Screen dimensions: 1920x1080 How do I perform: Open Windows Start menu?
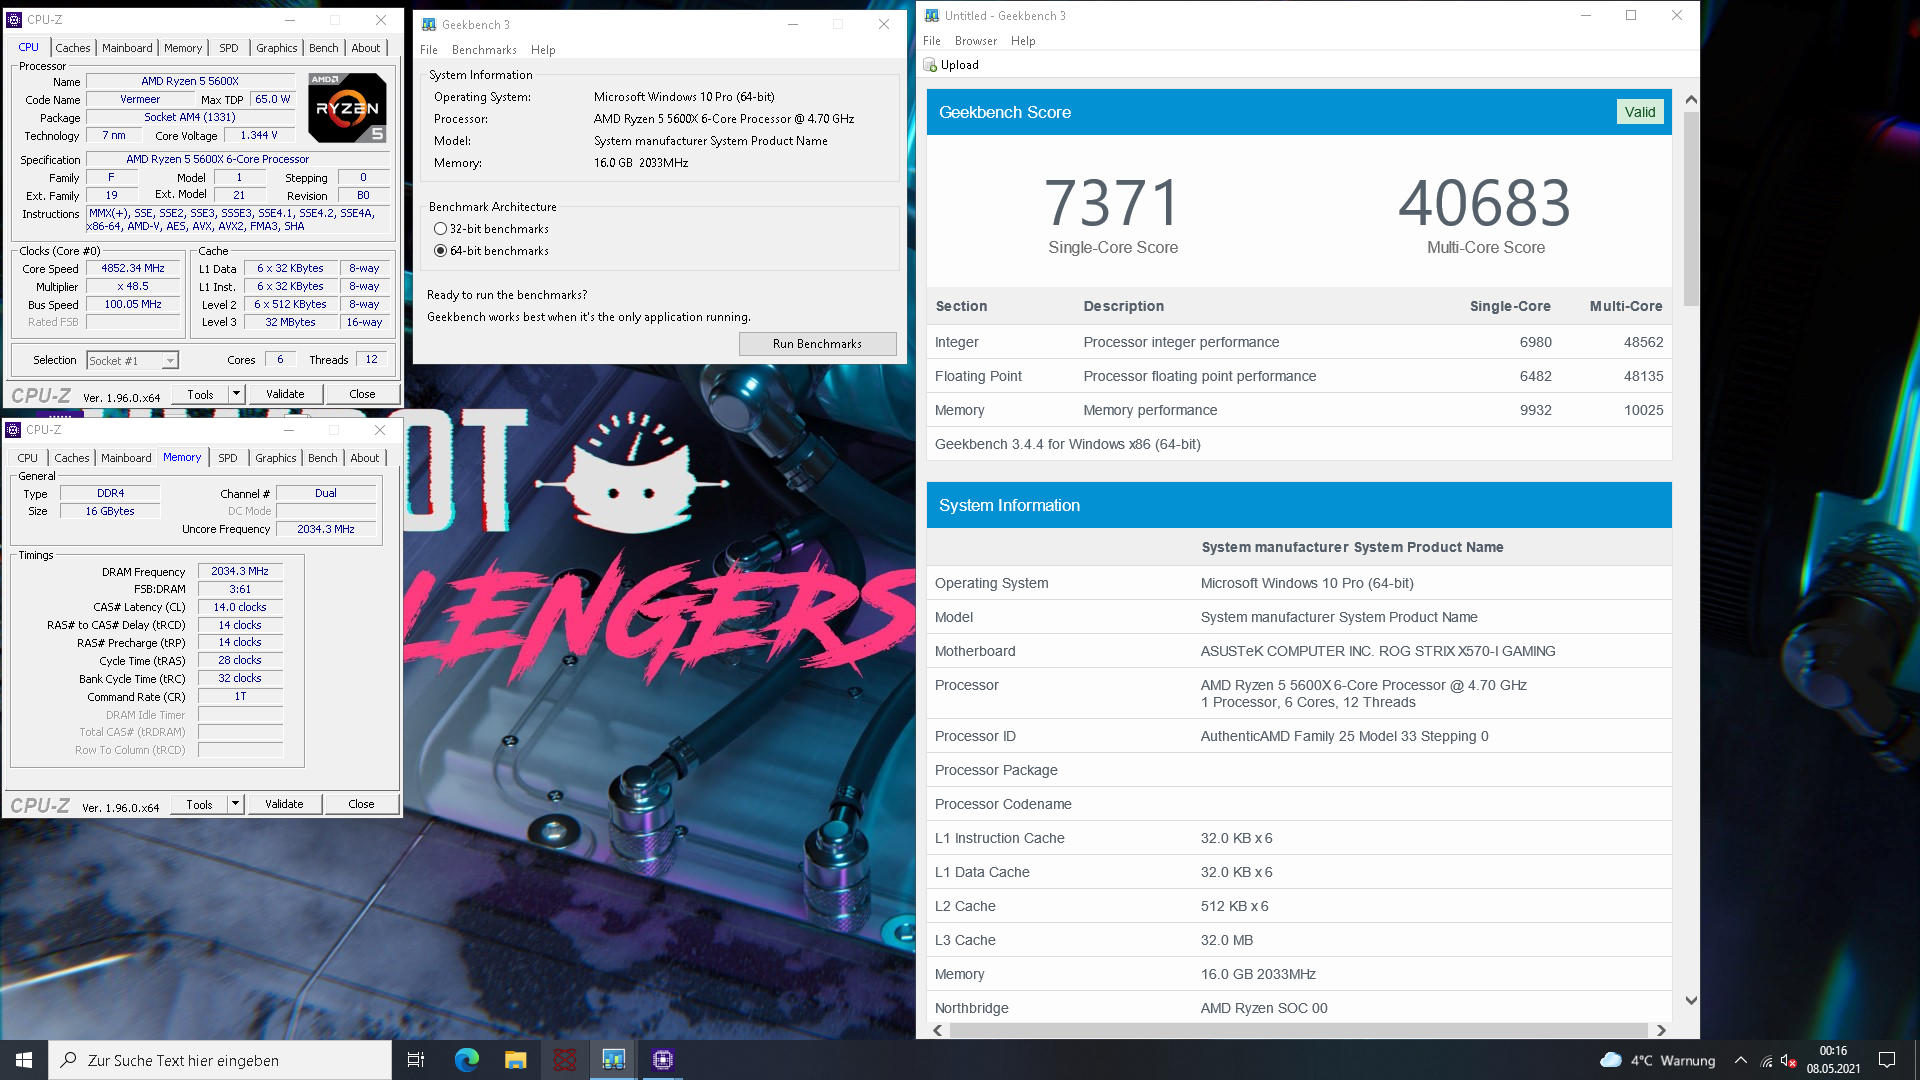(24, 1060)
